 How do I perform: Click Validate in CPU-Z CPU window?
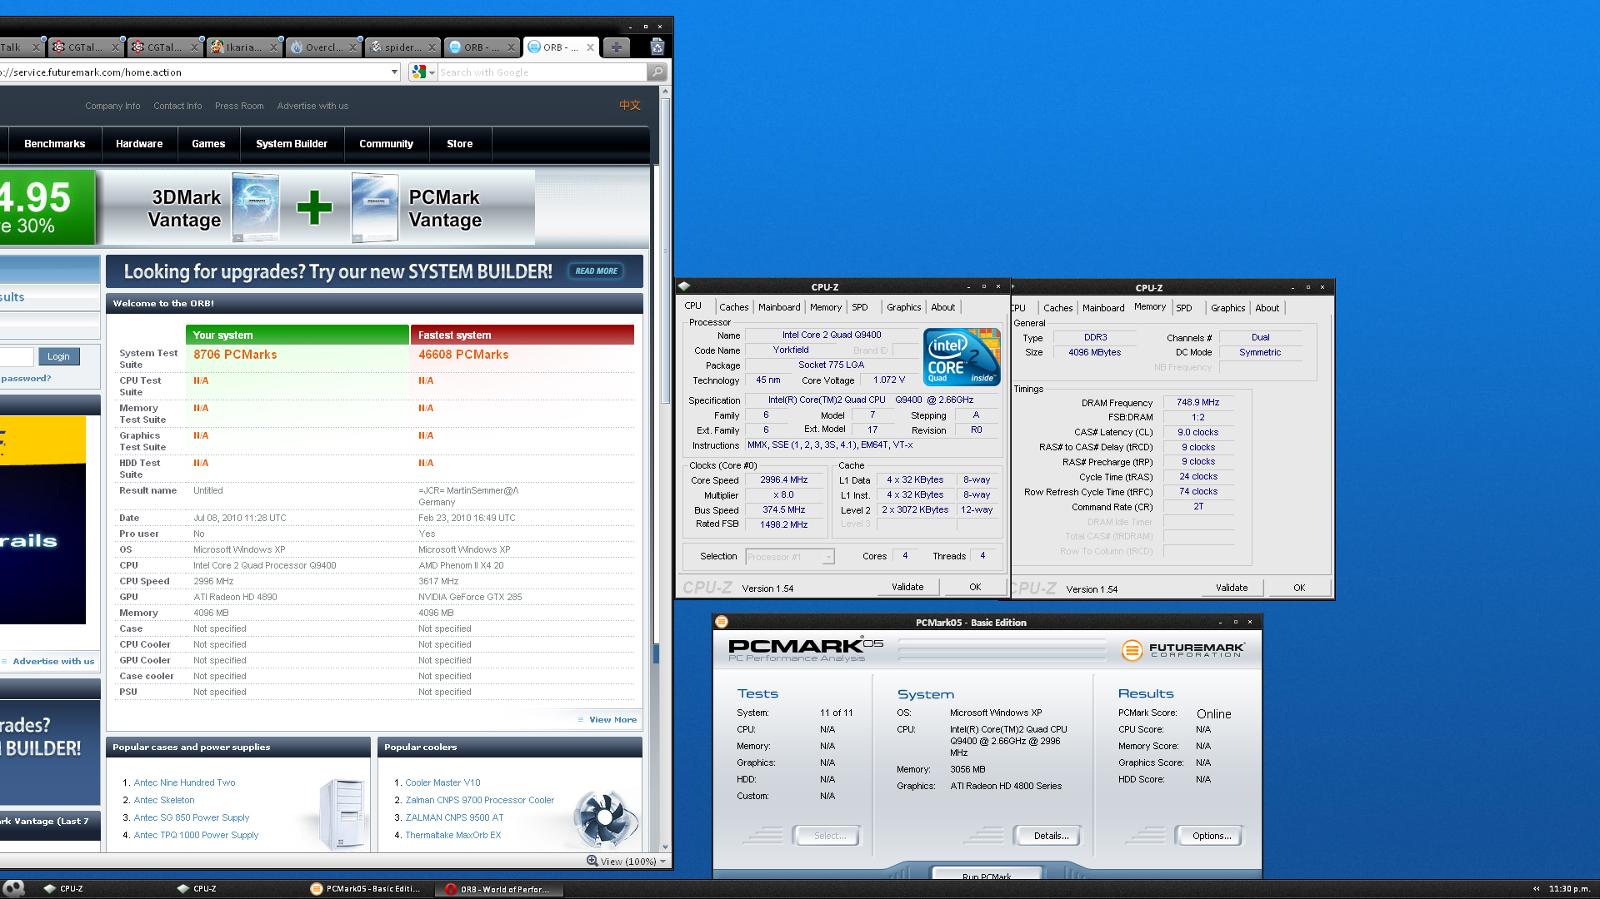point(907,587)
